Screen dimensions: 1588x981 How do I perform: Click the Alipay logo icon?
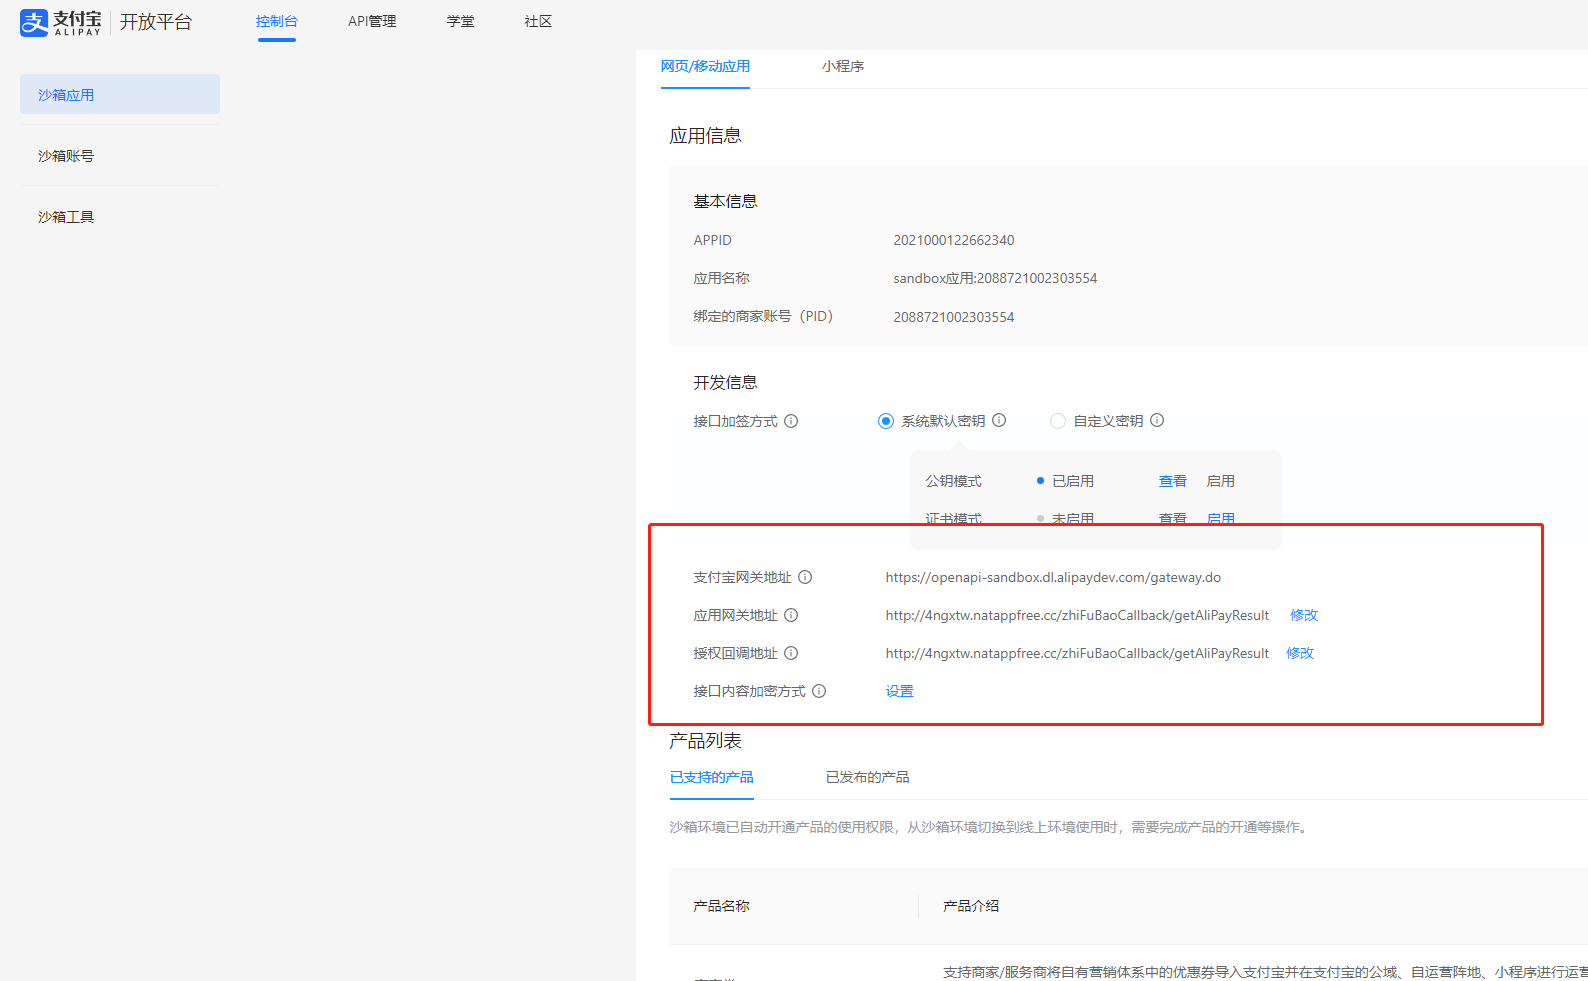pos(34,22)
